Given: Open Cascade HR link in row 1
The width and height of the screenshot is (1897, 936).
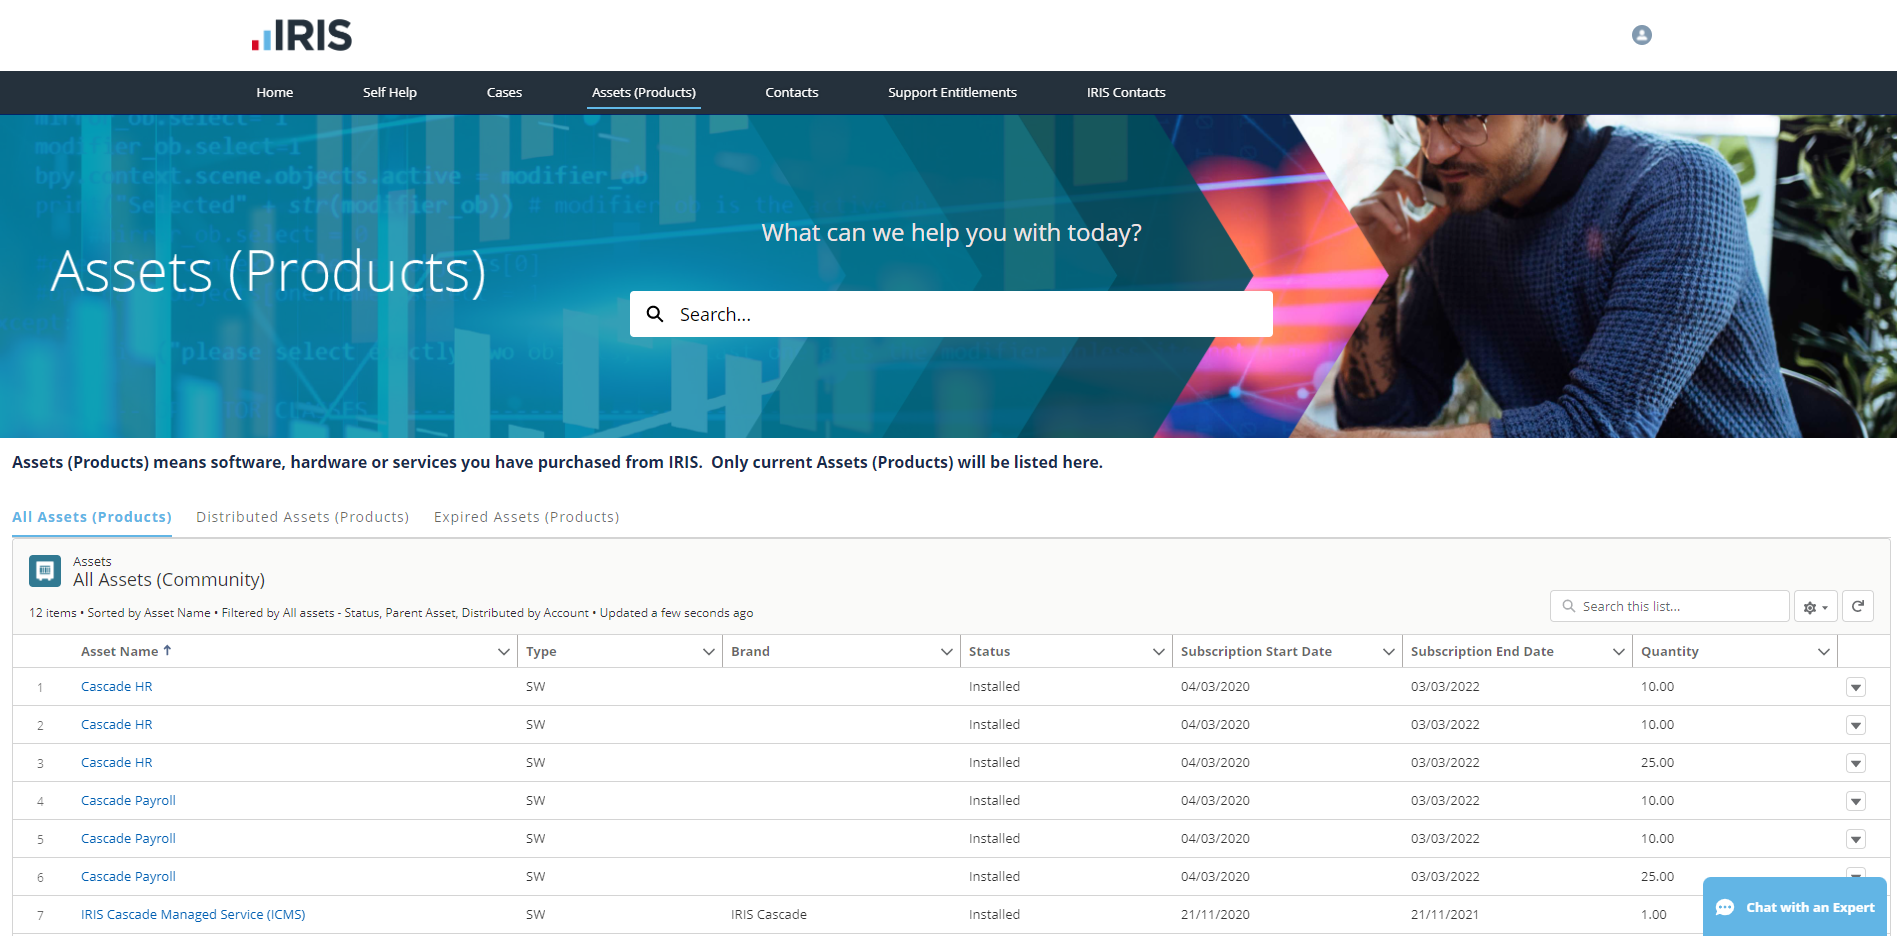Looking at the screenshot, I should [x=117, y=686].
